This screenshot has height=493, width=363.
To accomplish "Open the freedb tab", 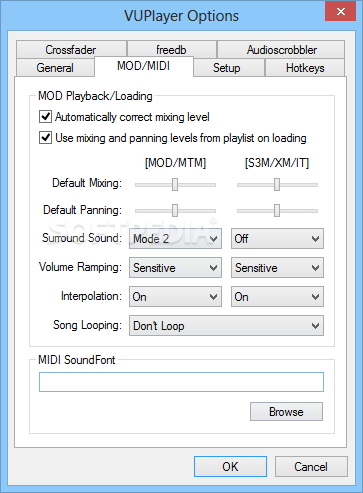I will [x=172, y=50].
